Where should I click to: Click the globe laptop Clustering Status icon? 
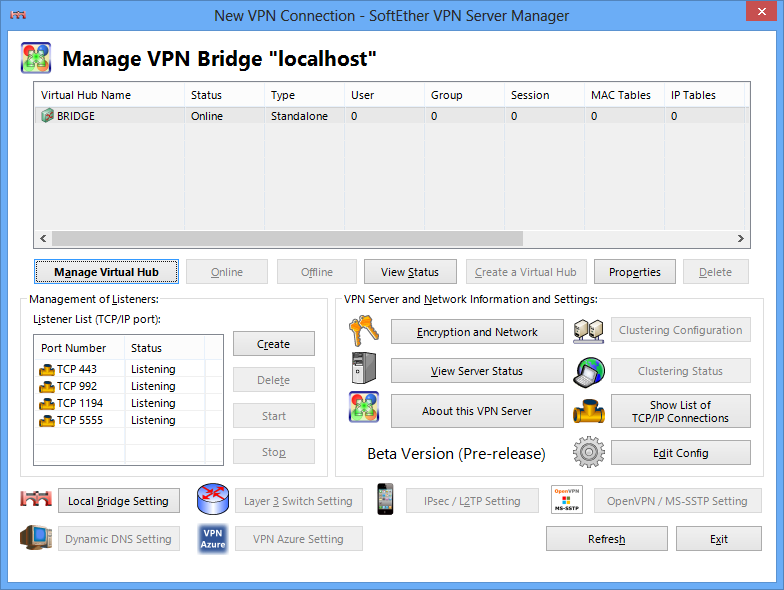(588, 372)
